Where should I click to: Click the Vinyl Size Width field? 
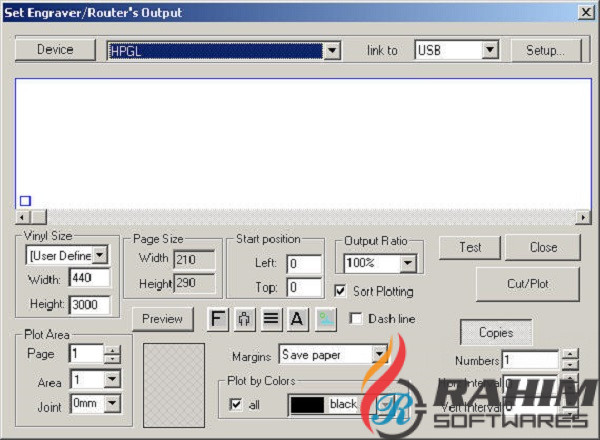coord(90,277)
